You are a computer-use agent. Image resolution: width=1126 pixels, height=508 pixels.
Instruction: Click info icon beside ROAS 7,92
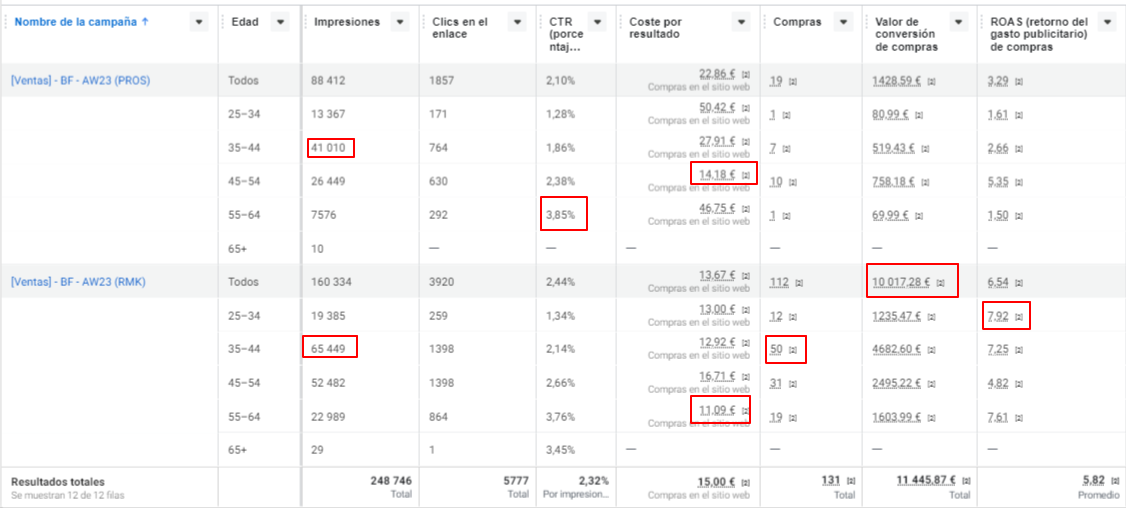[x=1018, y=316]
